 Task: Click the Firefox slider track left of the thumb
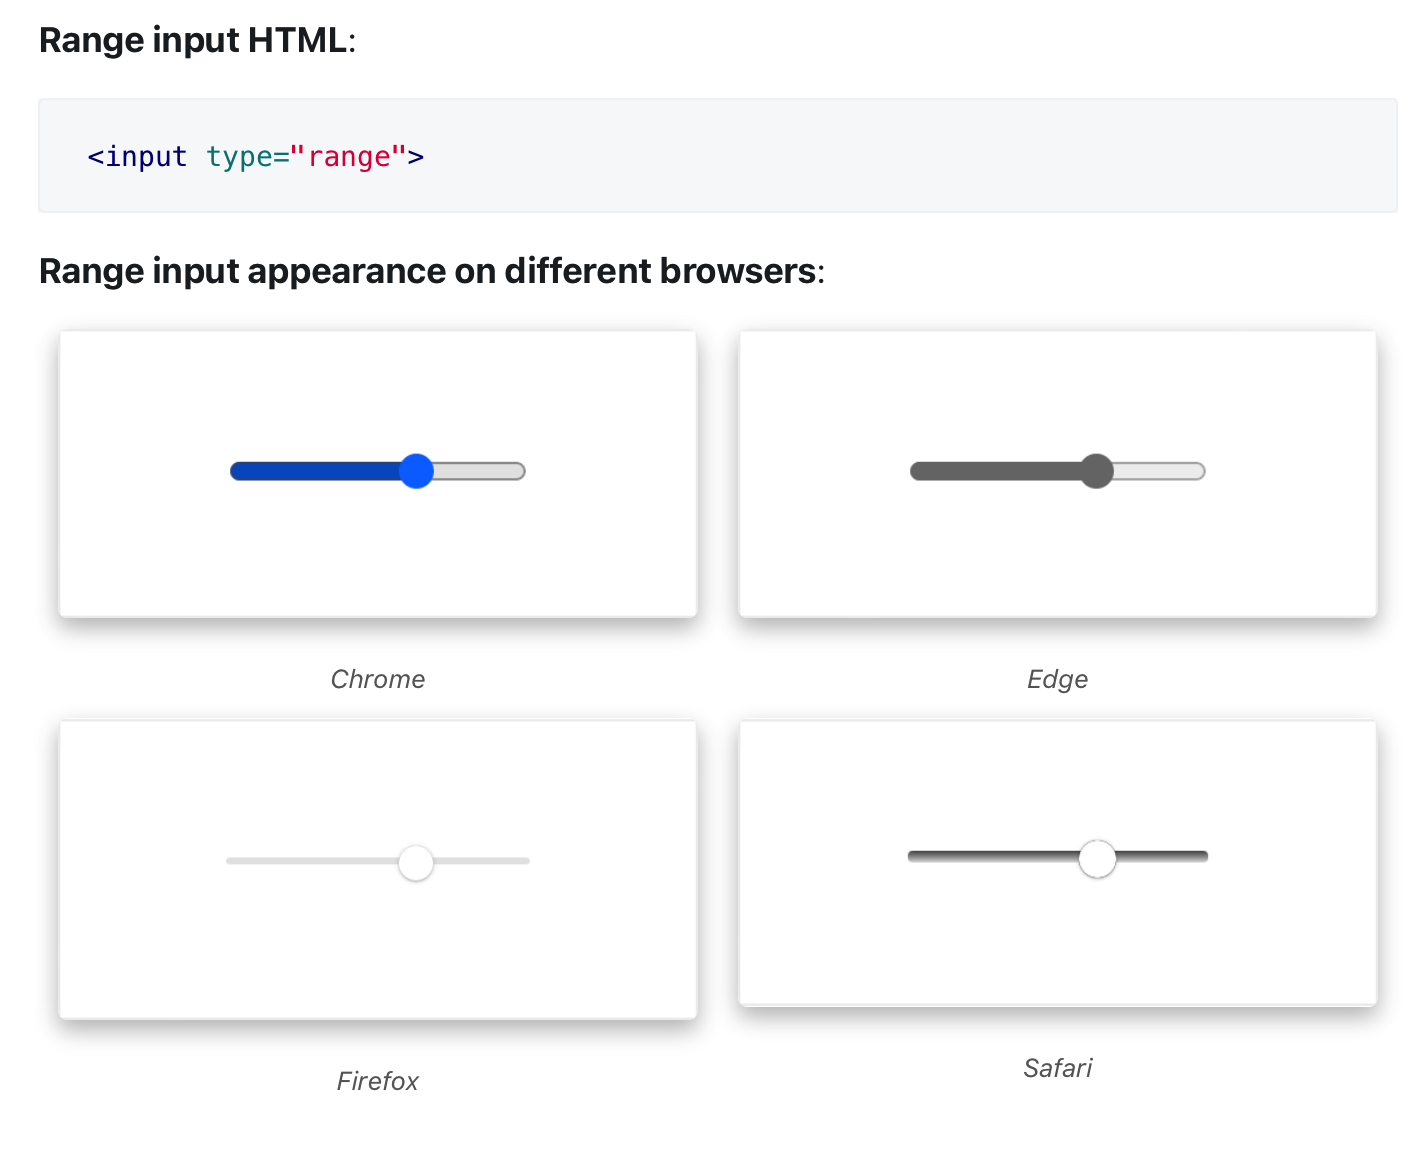310,861
